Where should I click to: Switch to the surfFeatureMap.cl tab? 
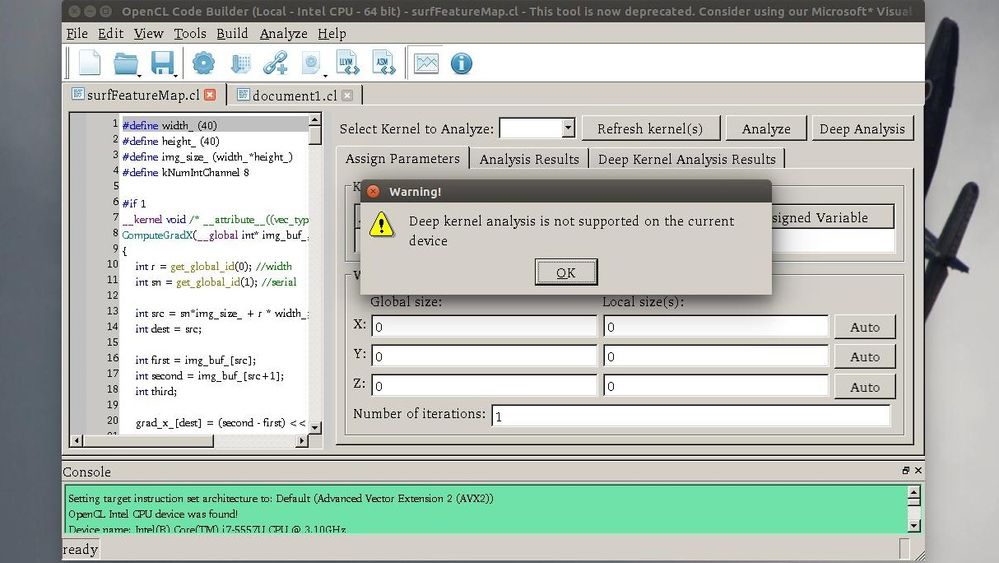[x=143, y=95]
